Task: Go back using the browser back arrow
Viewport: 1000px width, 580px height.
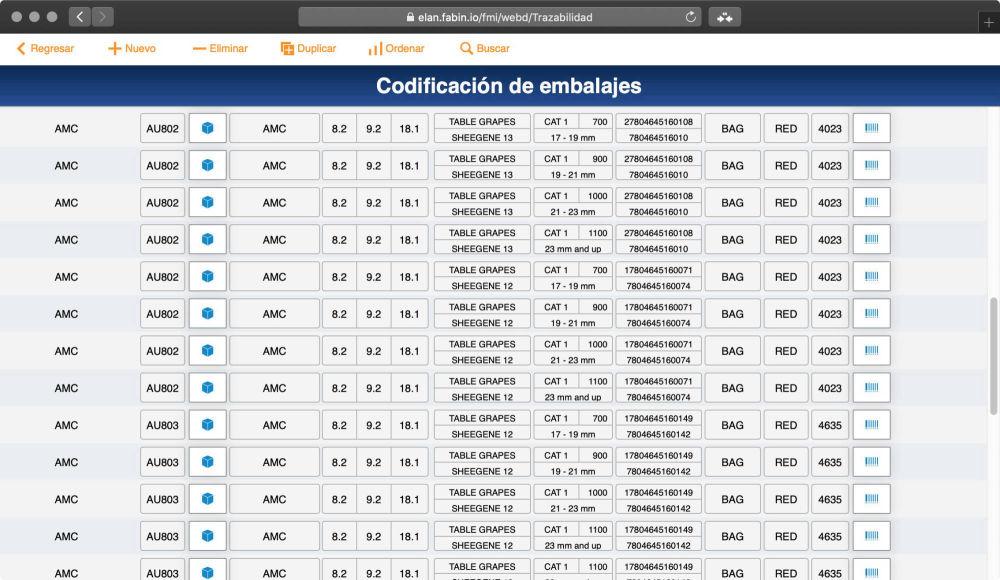Action: tap(80, 17)
